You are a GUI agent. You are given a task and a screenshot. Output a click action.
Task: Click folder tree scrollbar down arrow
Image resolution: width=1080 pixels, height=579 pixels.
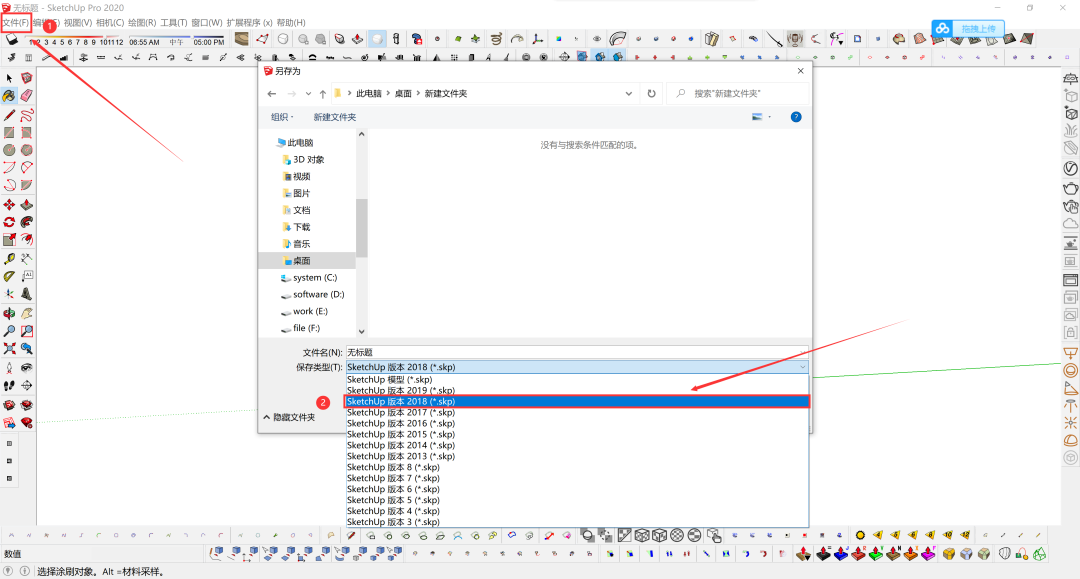click(362, 331)
